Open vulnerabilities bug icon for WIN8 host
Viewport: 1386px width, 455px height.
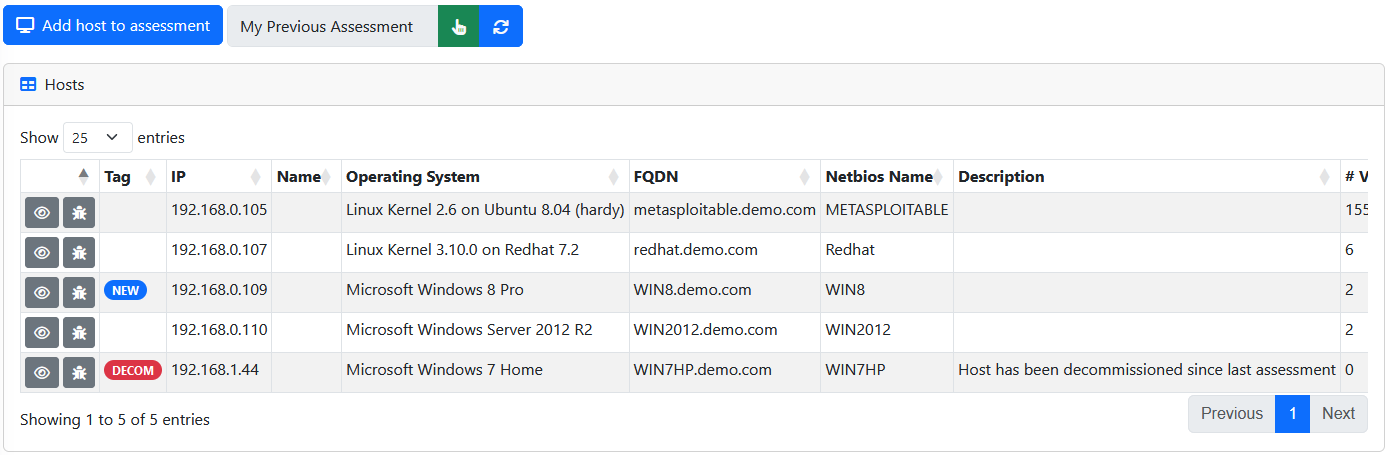[79, 293]
